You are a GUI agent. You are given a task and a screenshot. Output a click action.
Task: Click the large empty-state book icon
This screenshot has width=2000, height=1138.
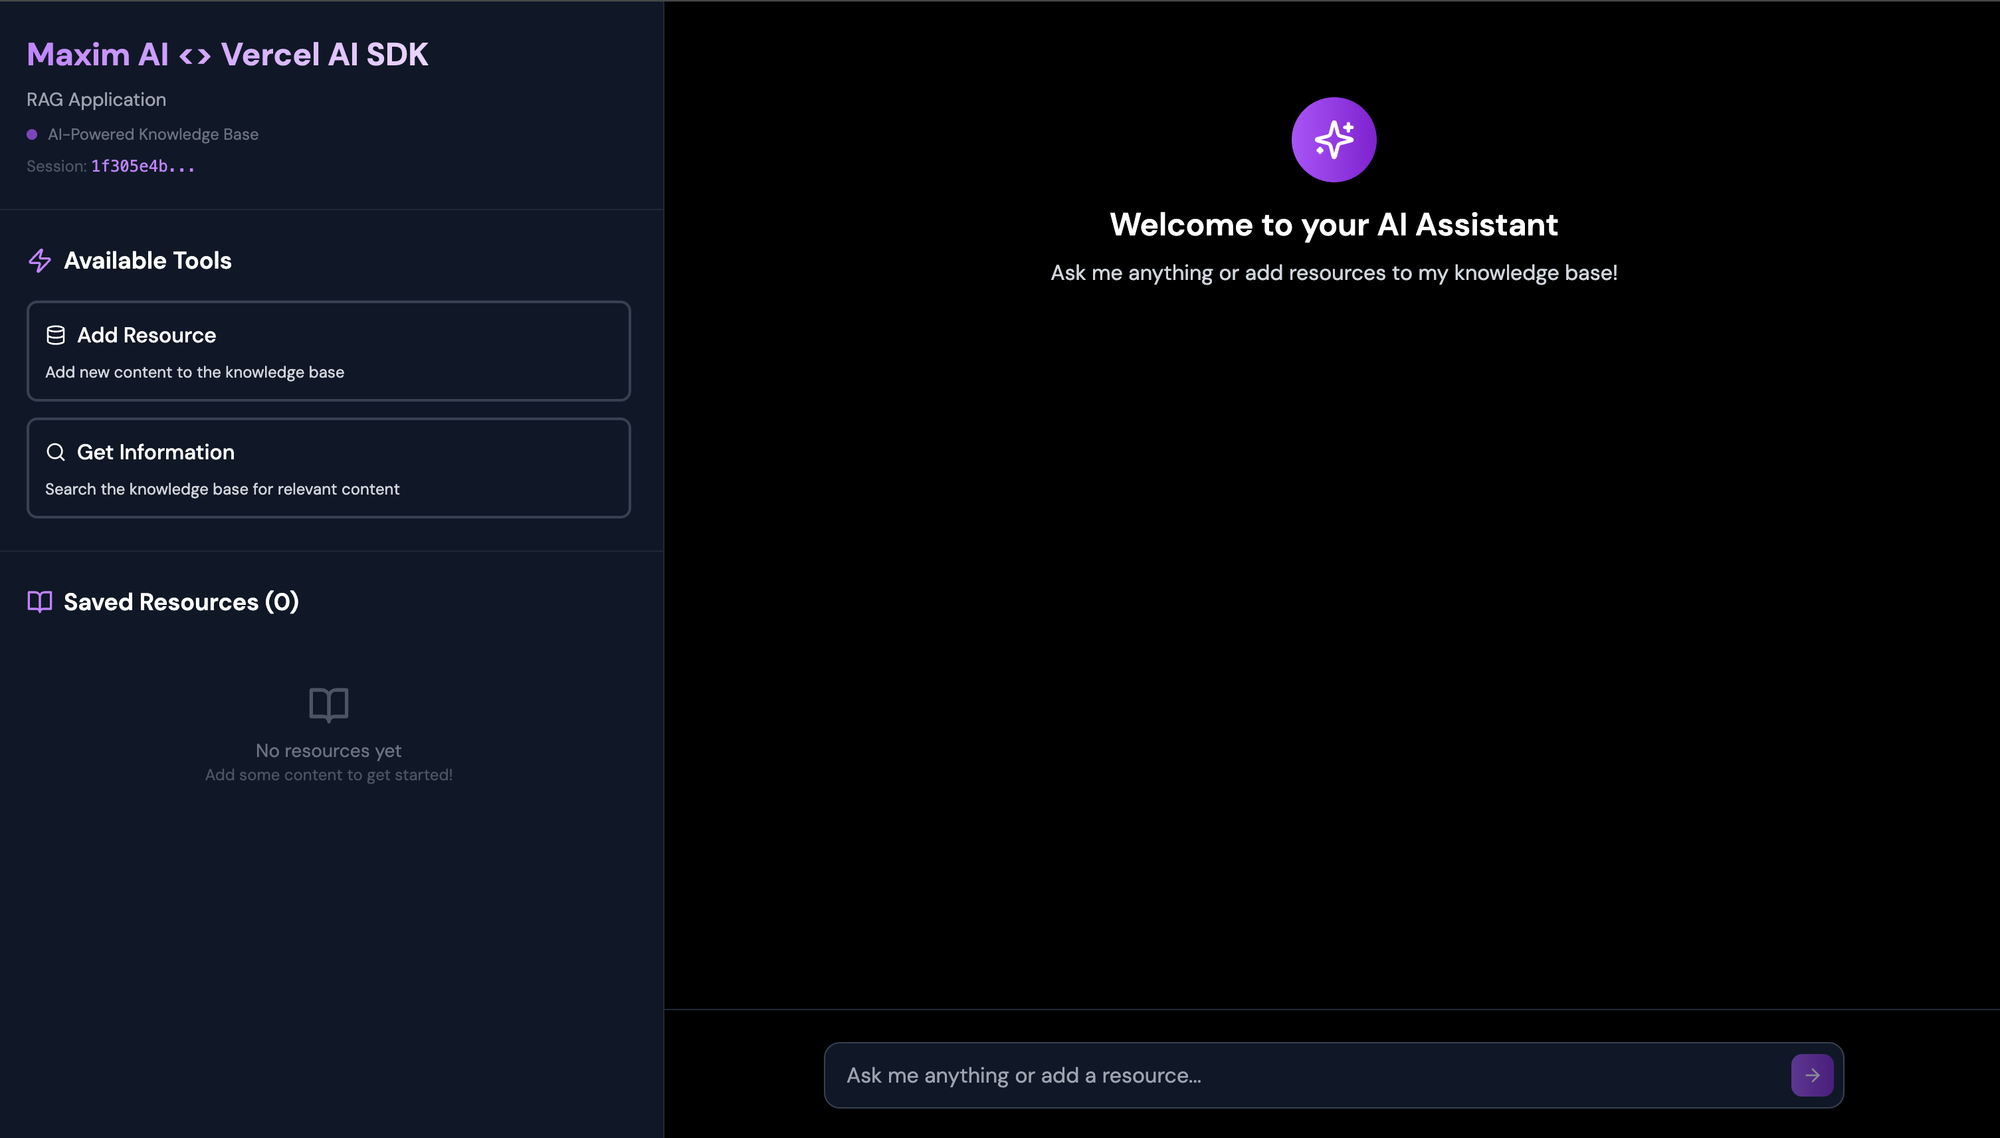pyautogui.click(x=328, y=704)
